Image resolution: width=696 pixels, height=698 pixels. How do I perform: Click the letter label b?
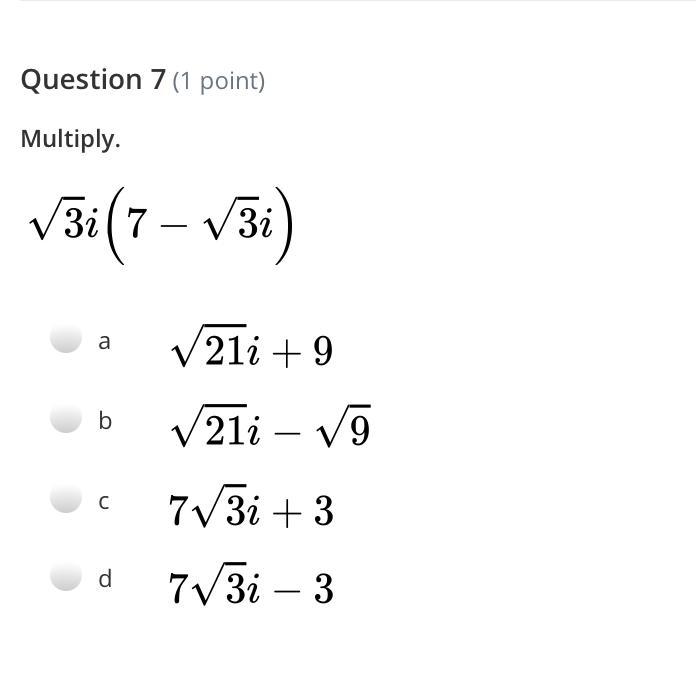coord(105,421)
